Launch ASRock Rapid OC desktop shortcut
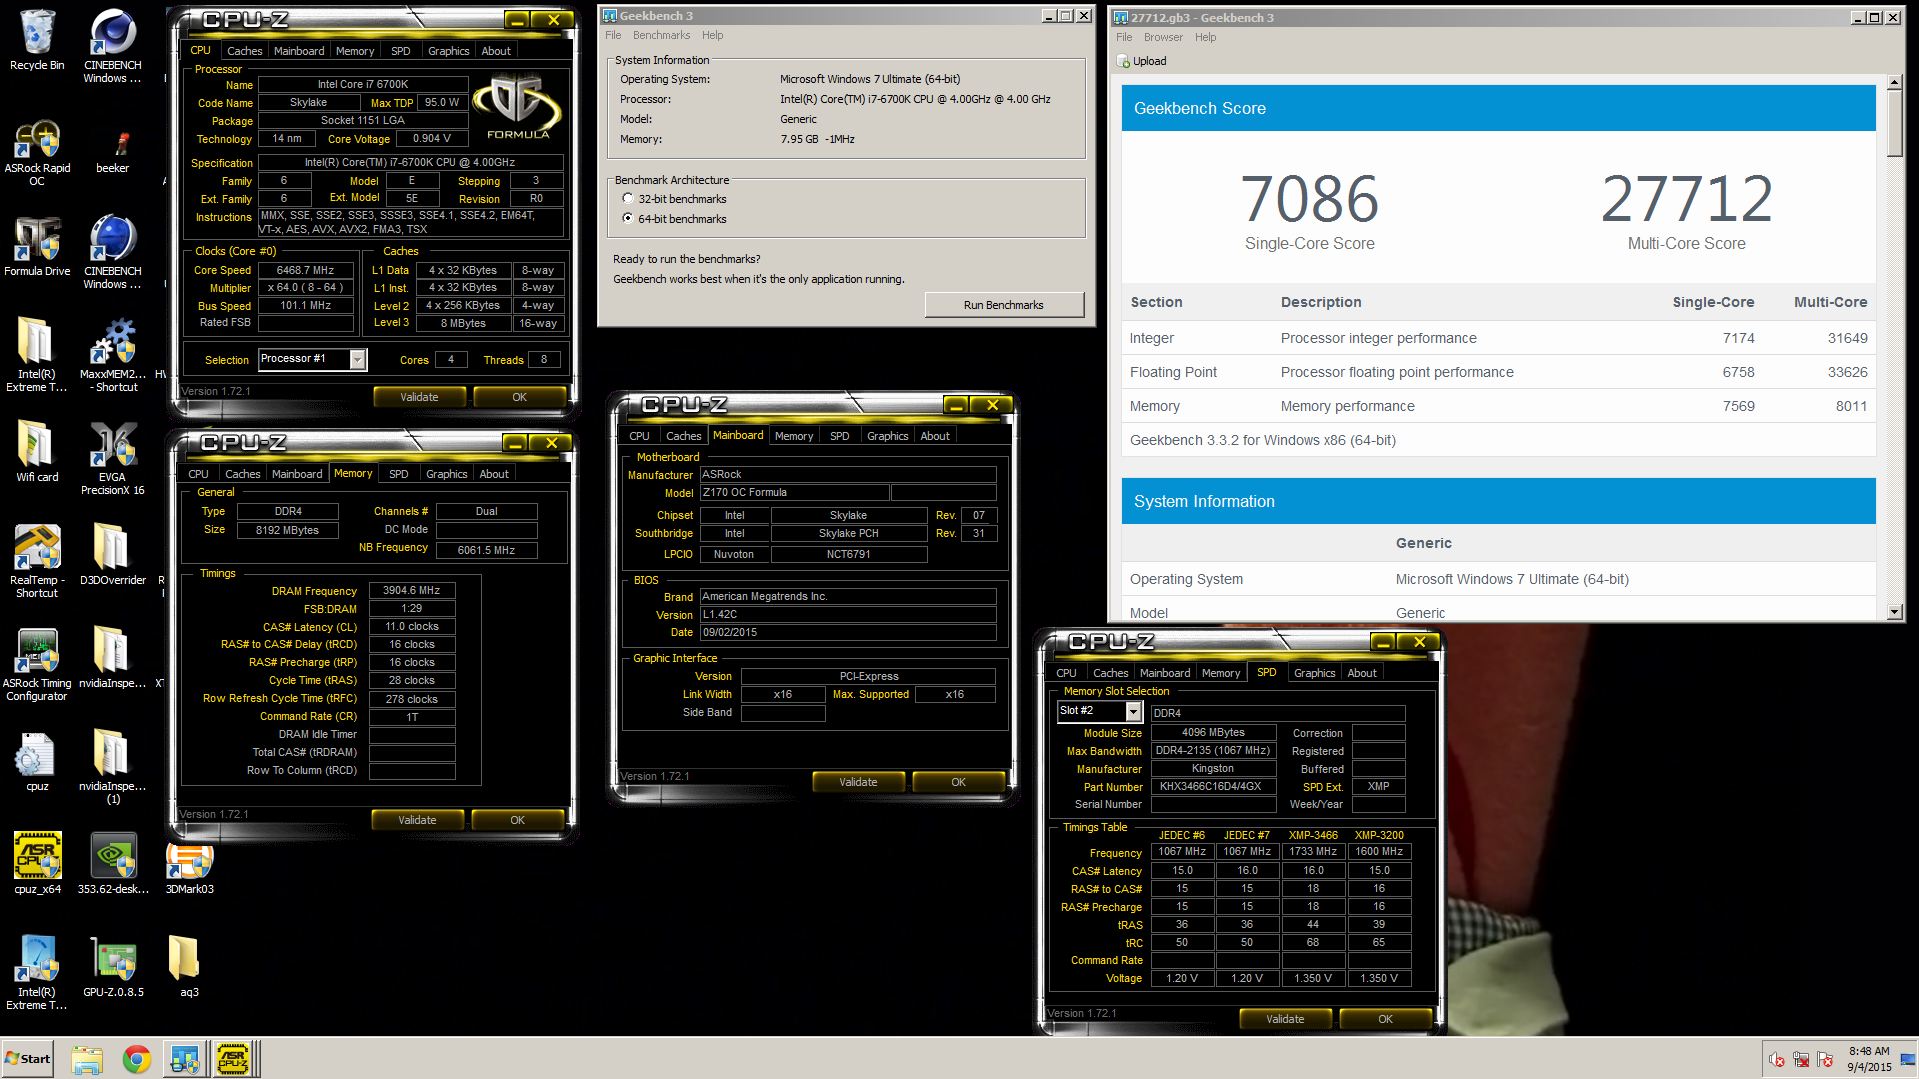Image resolution: width=1919 pixels, height=1079 pixels. 37,152
